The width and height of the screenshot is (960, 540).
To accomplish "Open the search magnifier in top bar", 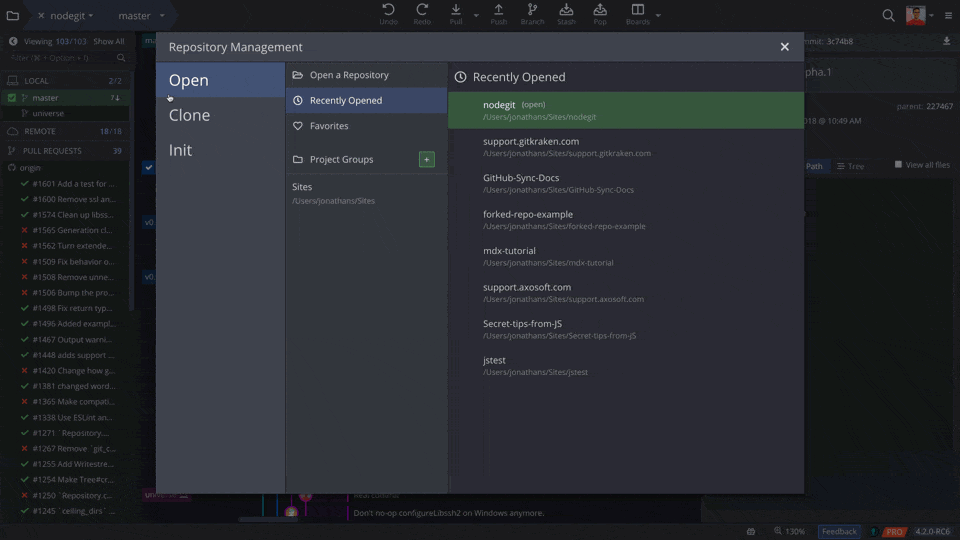I will coord(888,15).
